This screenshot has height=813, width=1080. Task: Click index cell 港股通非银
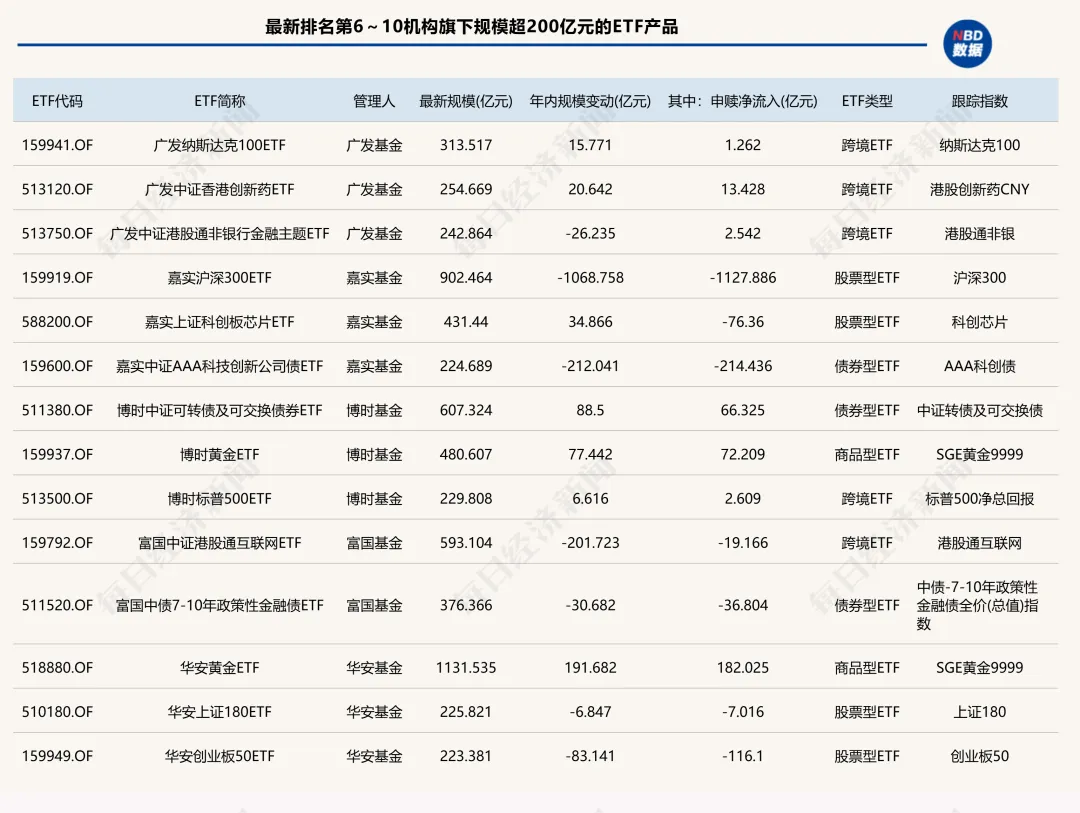979,234
